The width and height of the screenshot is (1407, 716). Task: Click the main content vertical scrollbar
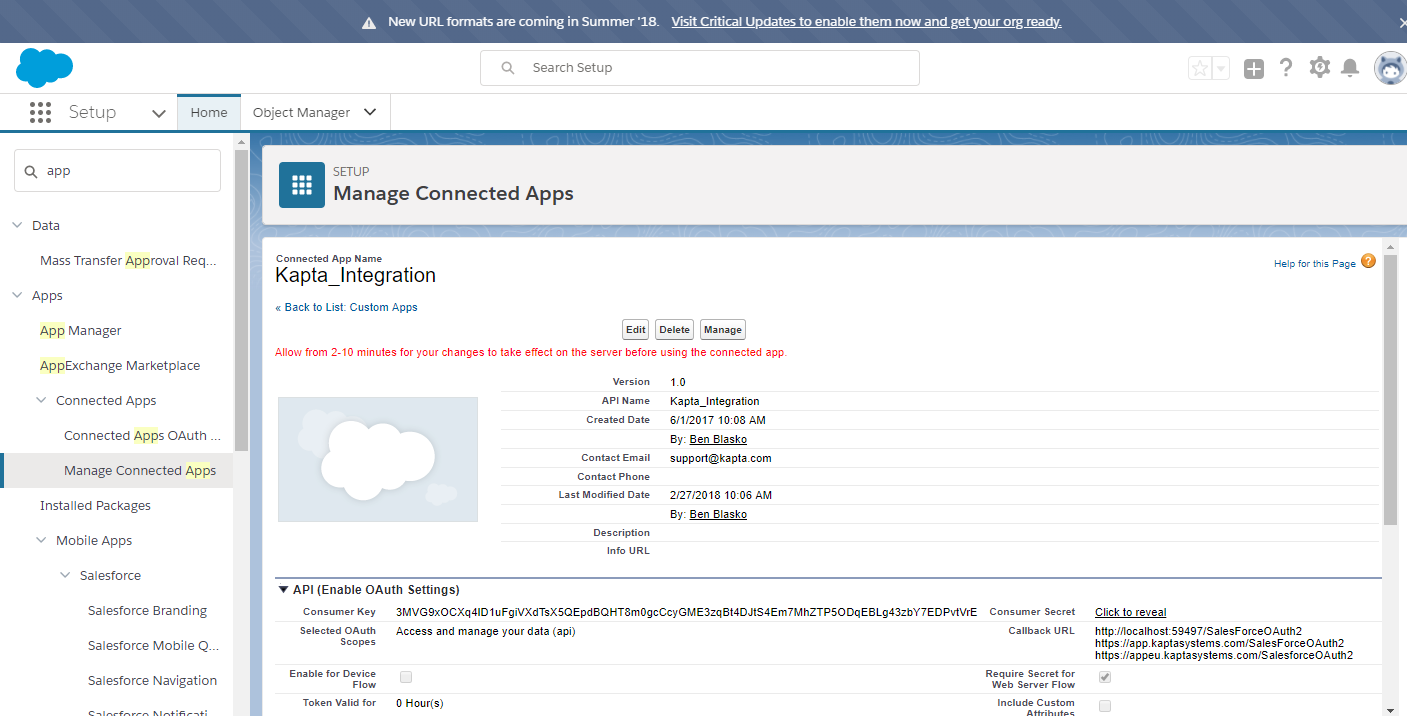[1390, 390]
